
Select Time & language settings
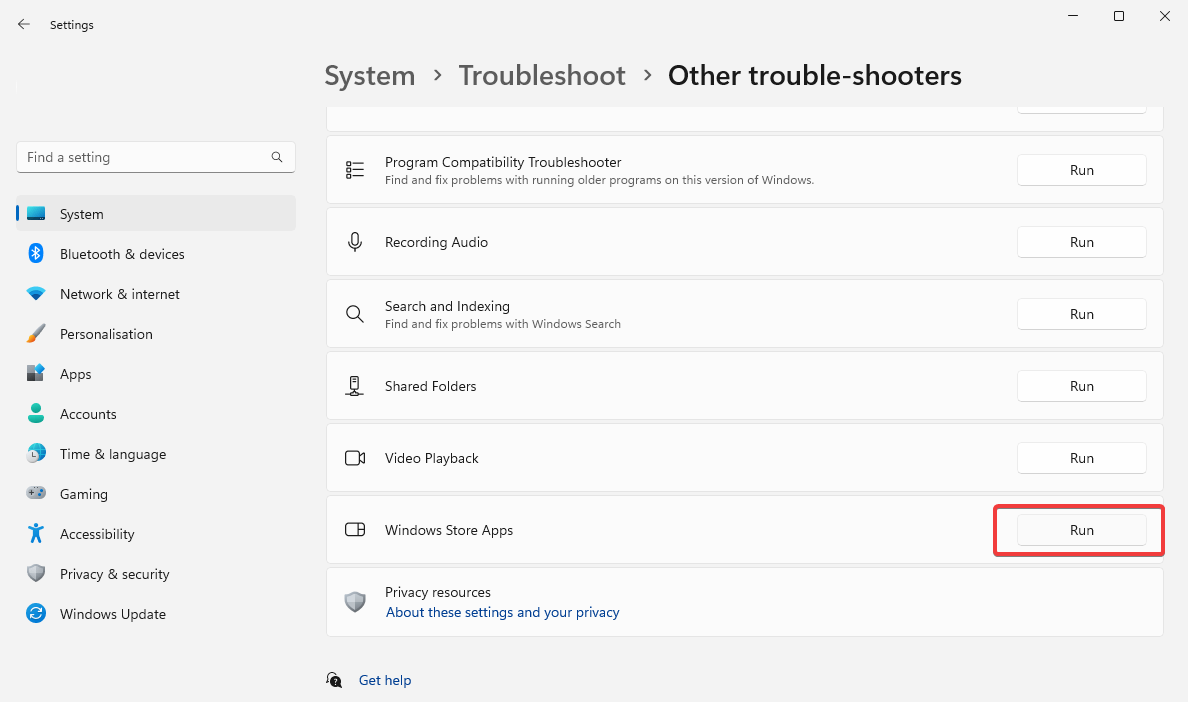tap(112, 454)
